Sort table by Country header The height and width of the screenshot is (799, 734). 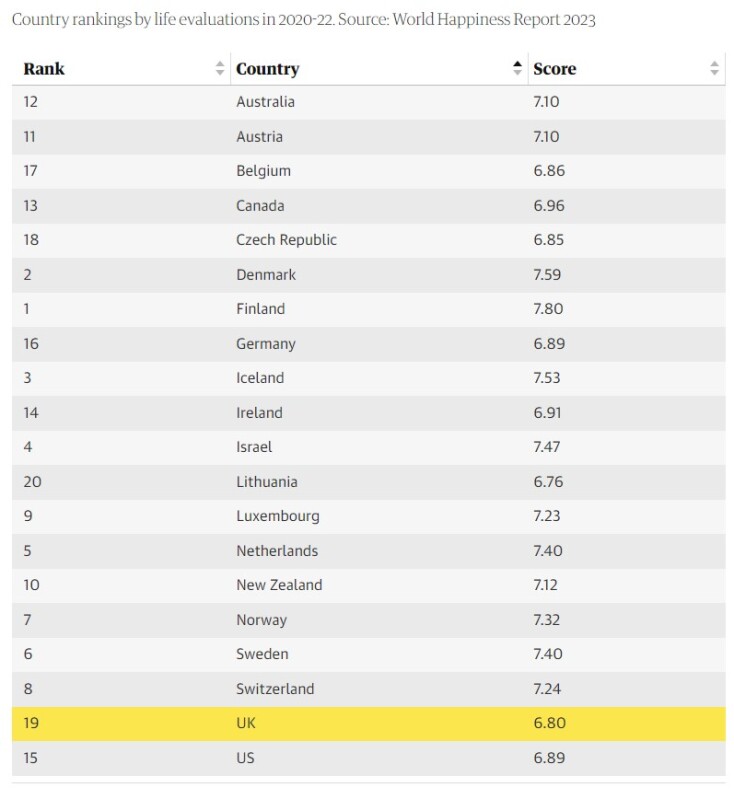268,69
